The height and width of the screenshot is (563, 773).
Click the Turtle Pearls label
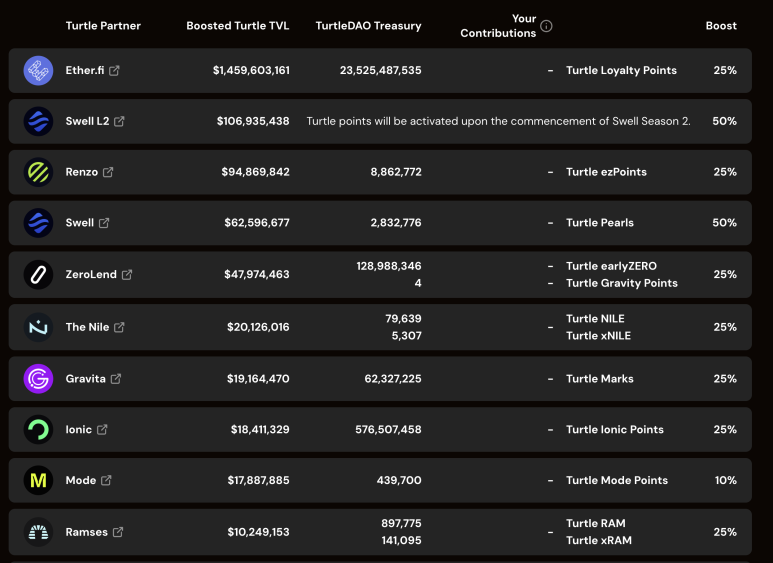click(600, 223)
